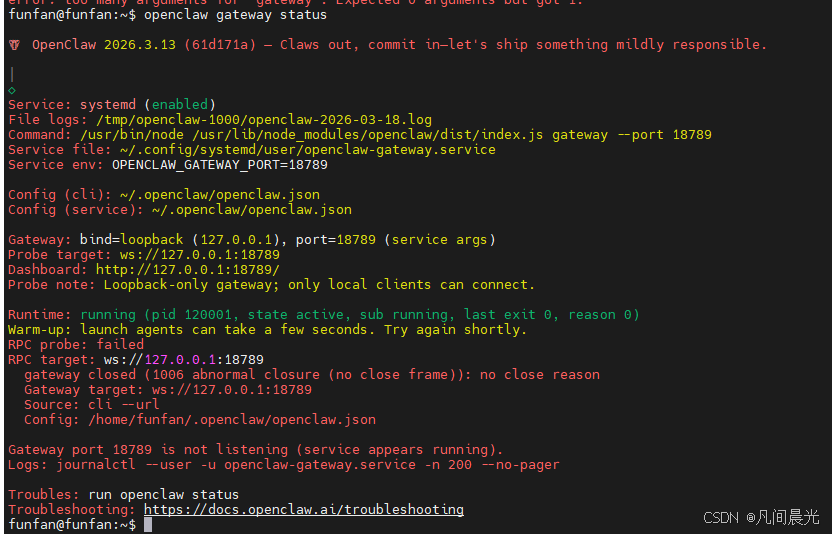The width and height of the screenshot is (832, 534).
Task: Click the RPC target ws://127.0.0.1:18789 line
Action: [136, 360]
